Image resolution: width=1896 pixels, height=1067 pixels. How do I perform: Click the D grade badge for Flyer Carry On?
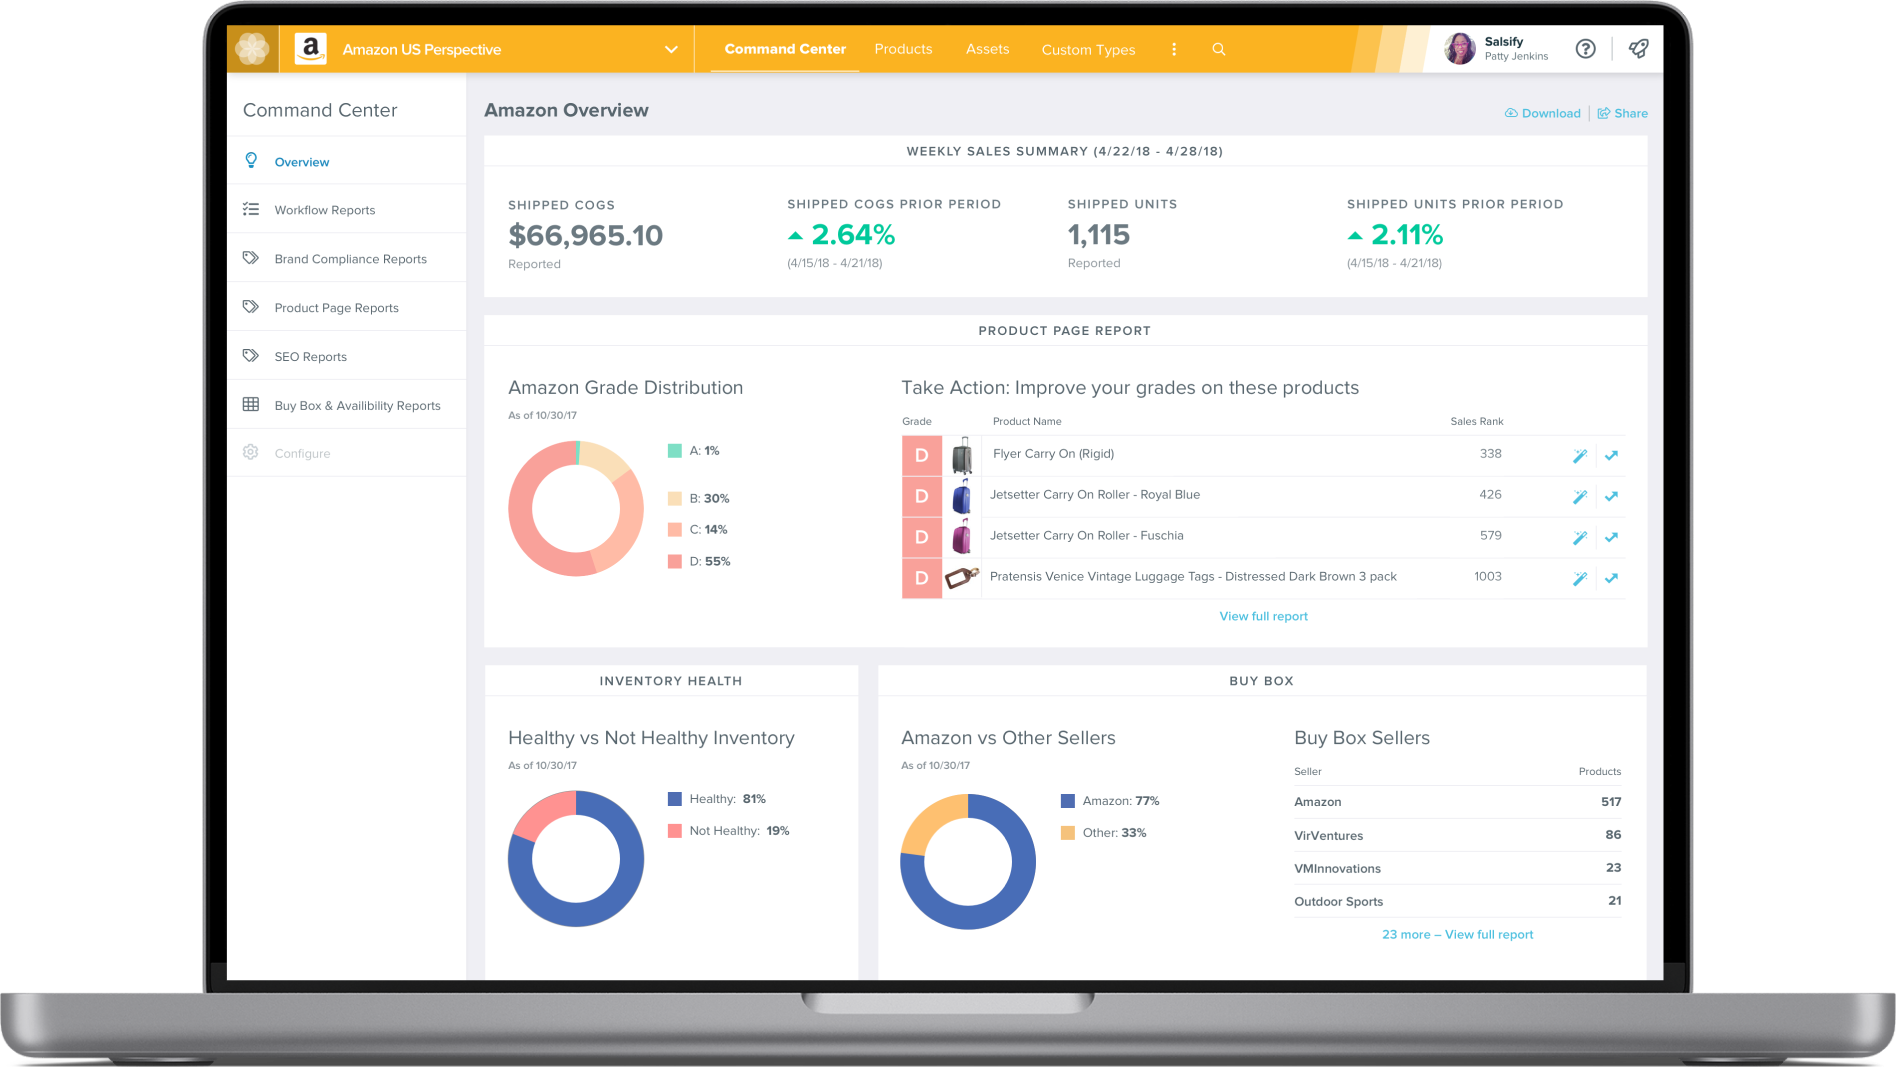point(922,456)
